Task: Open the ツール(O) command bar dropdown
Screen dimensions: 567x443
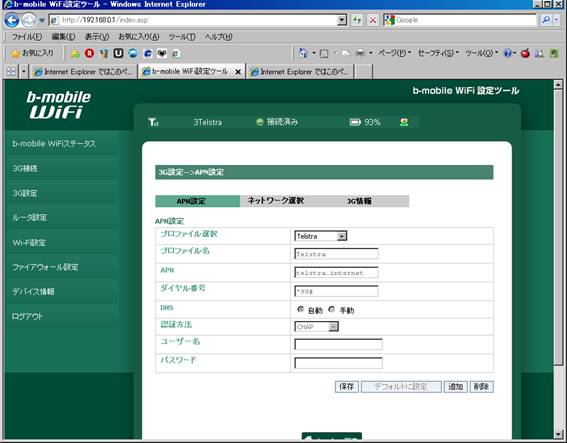Action: click(482, 53)
